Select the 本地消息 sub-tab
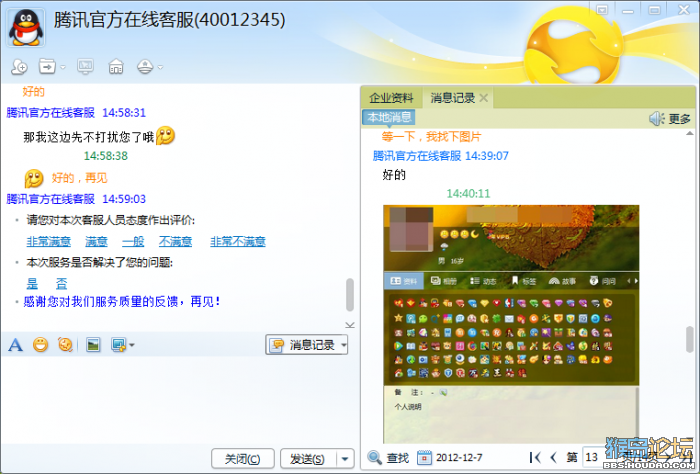Viewport: 700px width, 474px height. click(389, 117)
